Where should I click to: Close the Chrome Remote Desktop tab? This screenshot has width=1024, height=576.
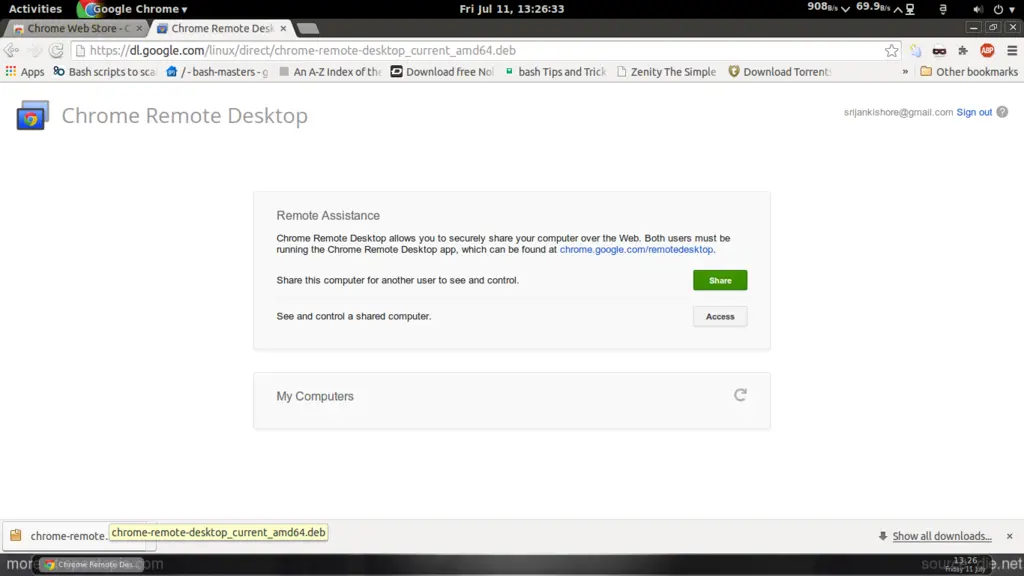click(283, 28)
